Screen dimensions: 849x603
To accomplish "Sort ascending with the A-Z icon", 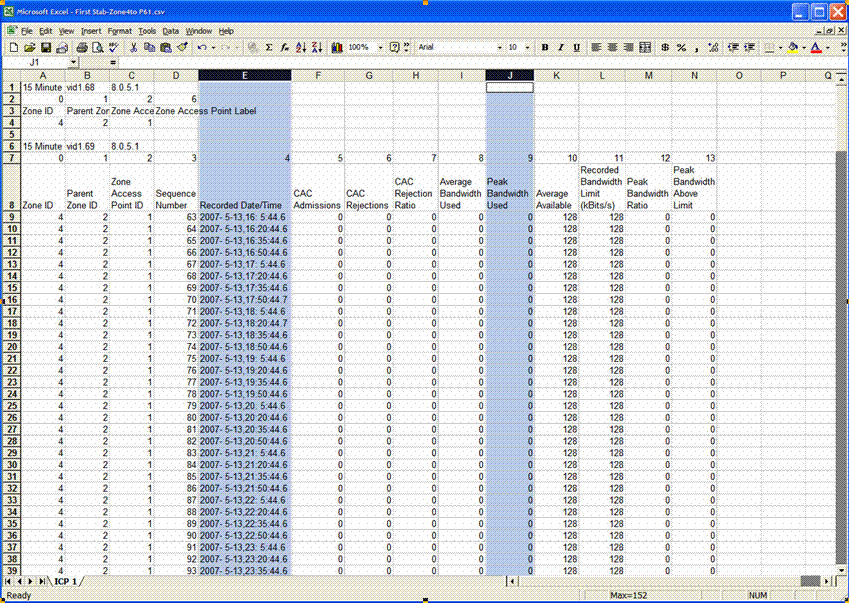I will coord(301,48).
